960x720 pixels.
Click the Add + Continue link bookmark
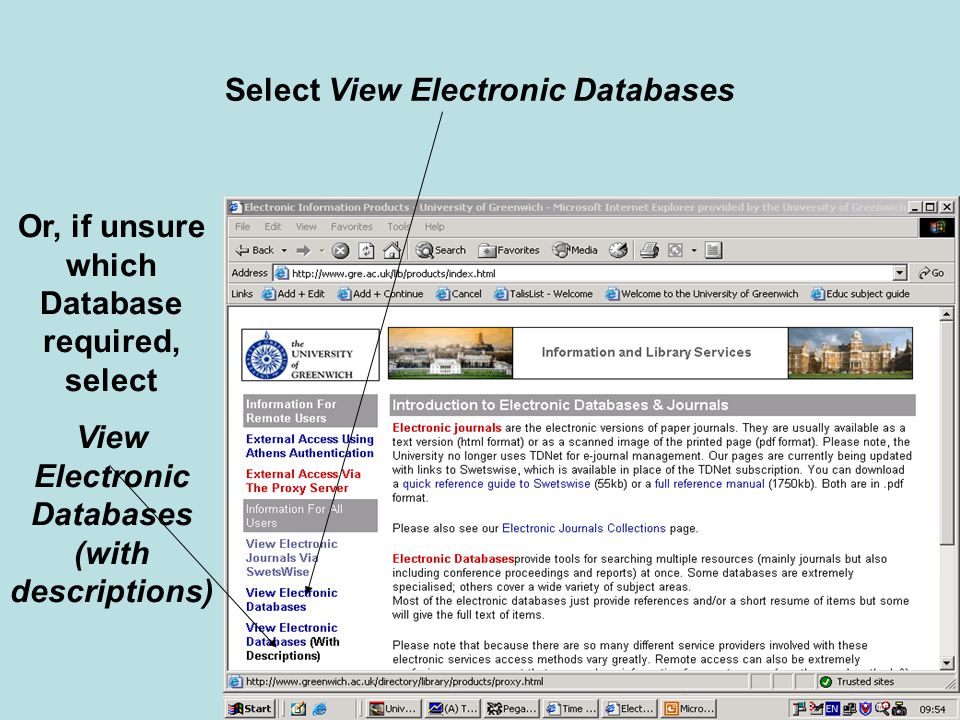pyautogui.click(x=380, y=294)
